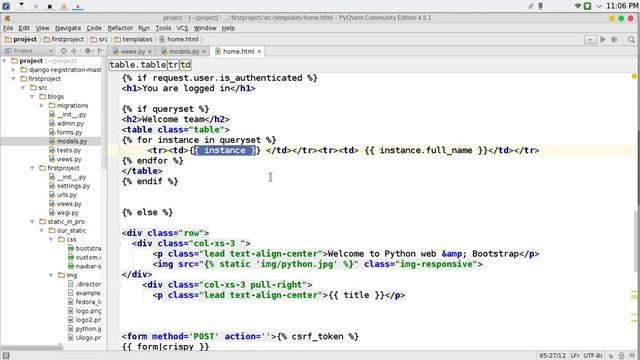Open the Edit menu
Image resolution: width=640 pixels, height=360 pixels.
click(24, 28)
